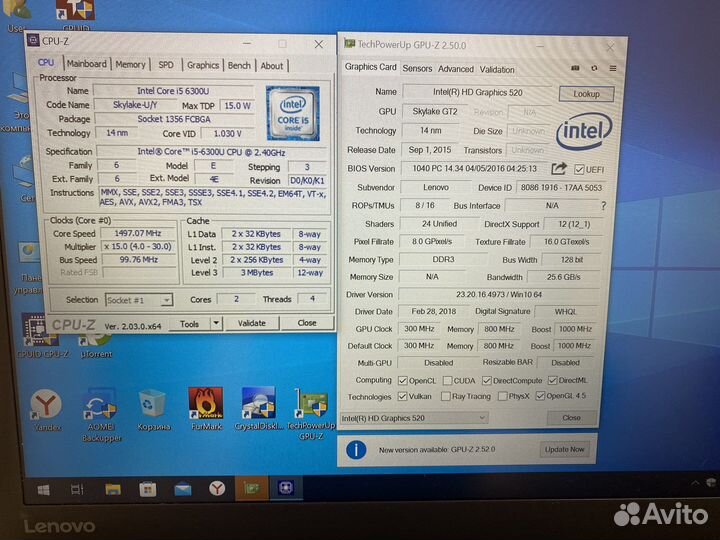Click the Lookup button in GPU-Z

click(x=586, y=94)
